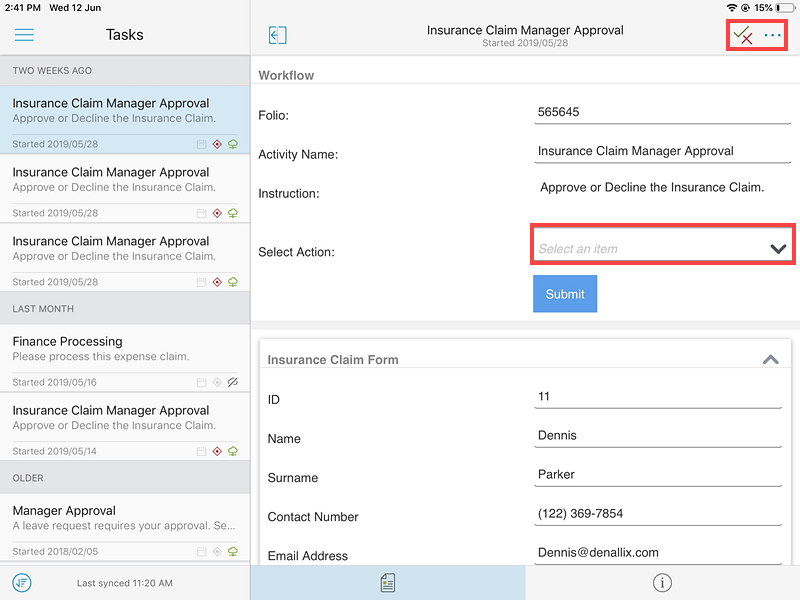Select the highlighted Insurance Claim Manager Approval task

(125, 120)
